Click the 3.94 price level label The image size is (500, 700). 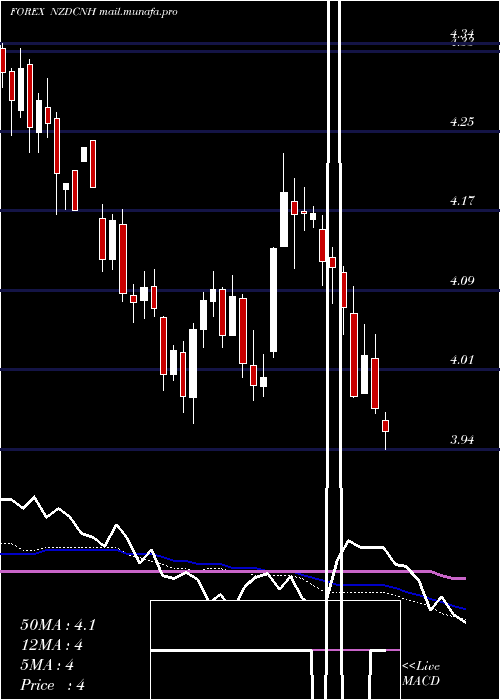tap(462, 440)
